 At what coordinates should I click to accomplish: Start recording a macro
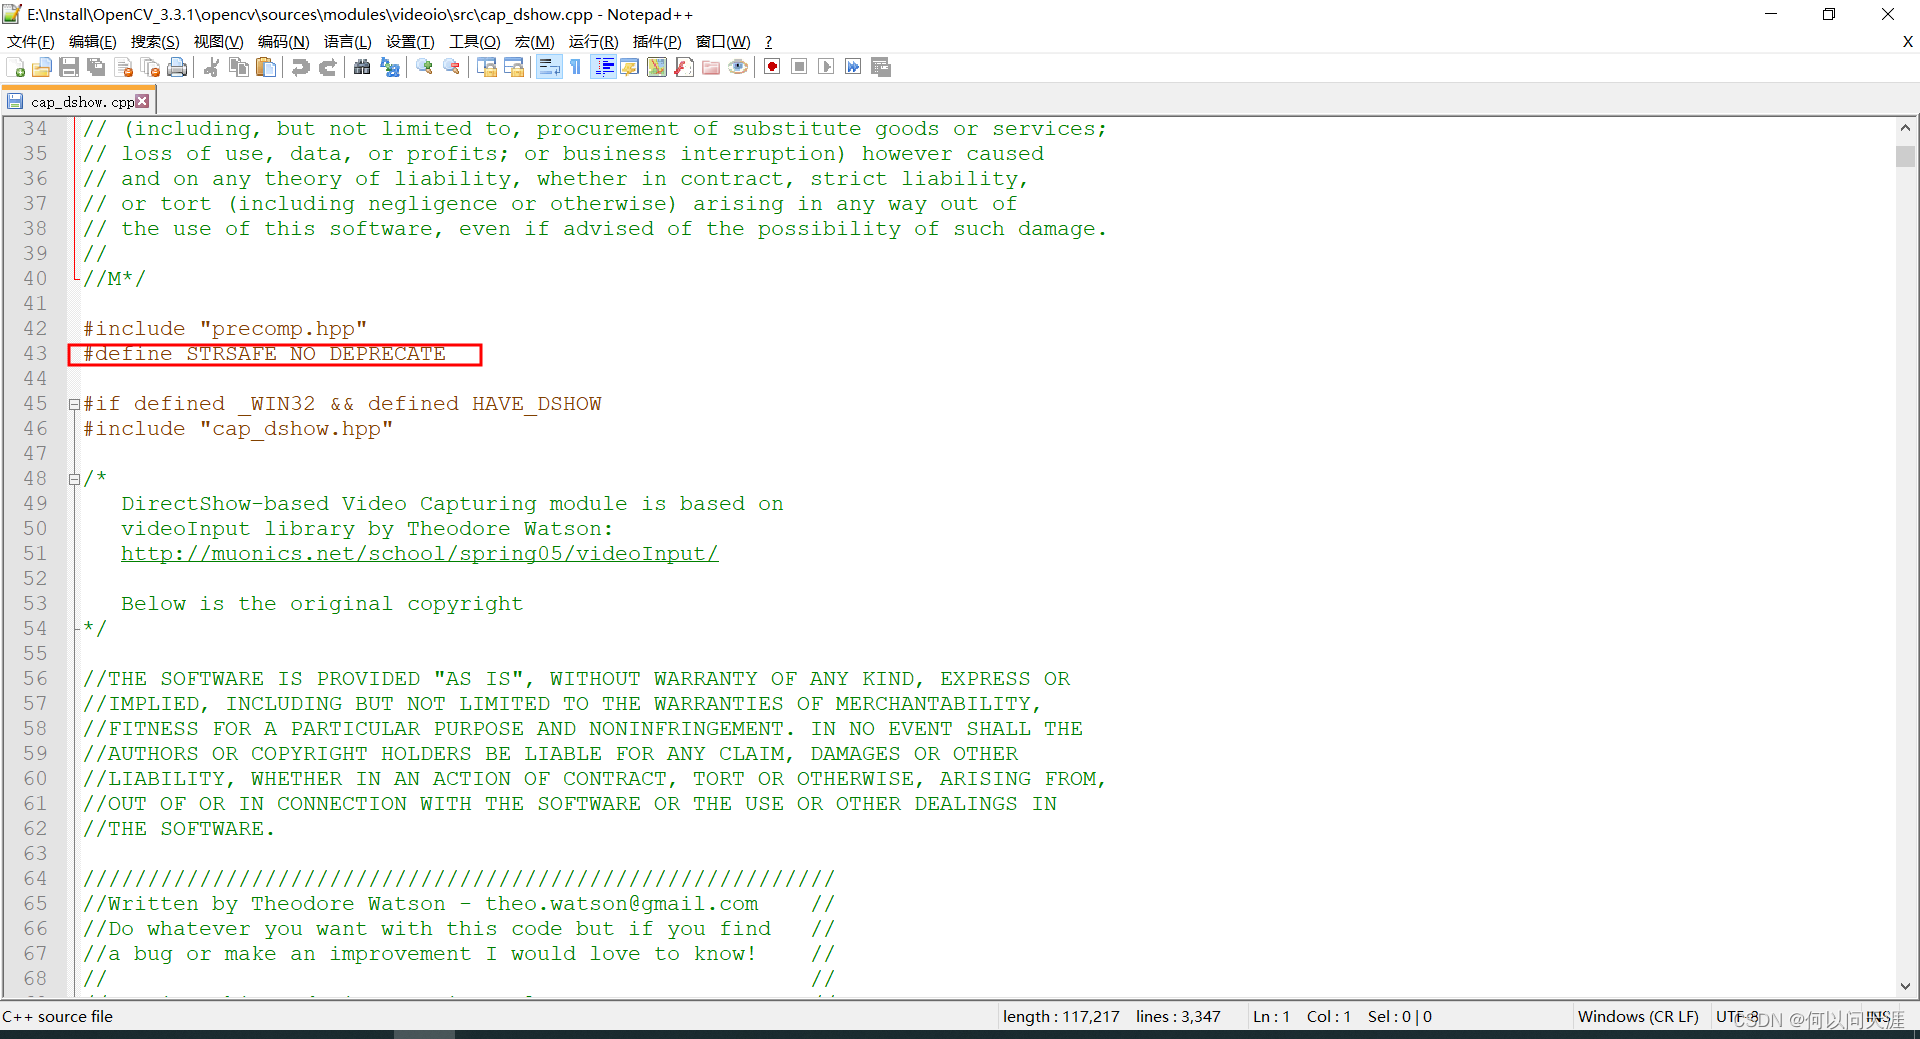tap(771, 67)
